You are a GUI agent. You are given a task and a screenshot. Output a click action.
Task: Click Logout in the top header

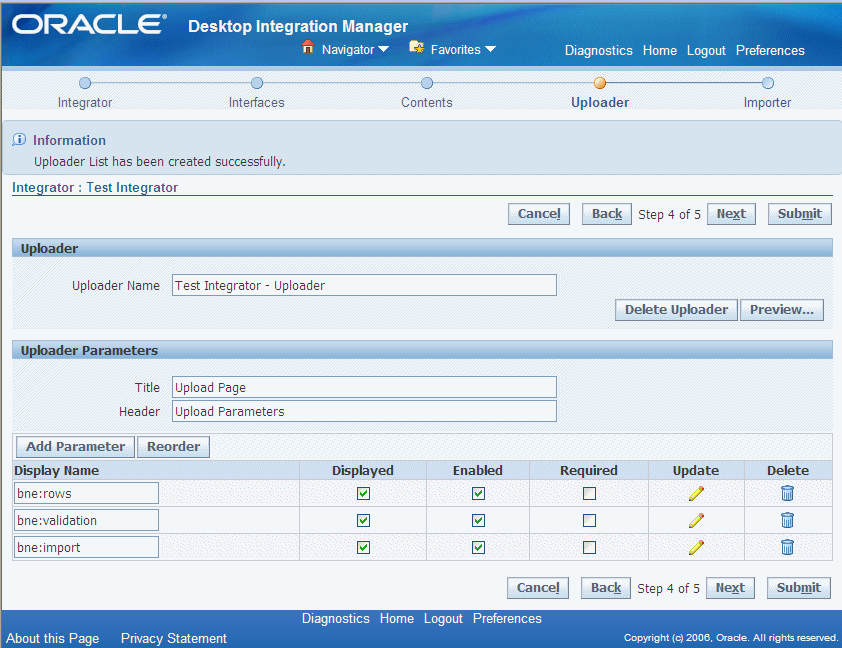[706, 50]
